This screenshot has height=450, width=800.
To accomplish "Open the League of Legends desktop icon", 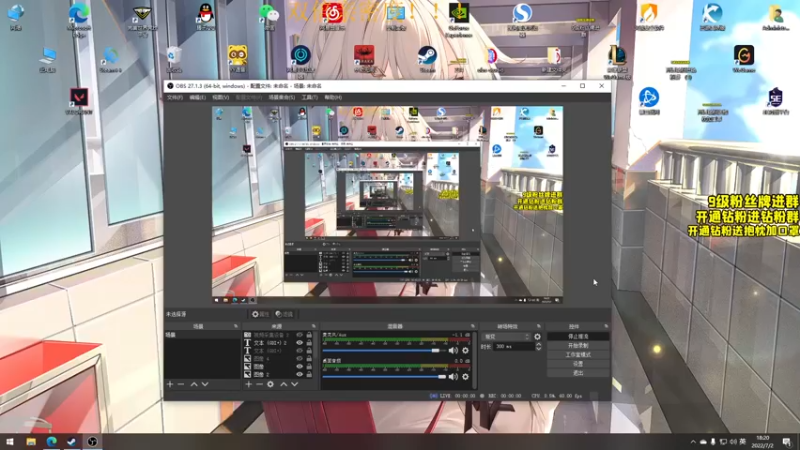I will pyautogui.click(x=617, y=62).
